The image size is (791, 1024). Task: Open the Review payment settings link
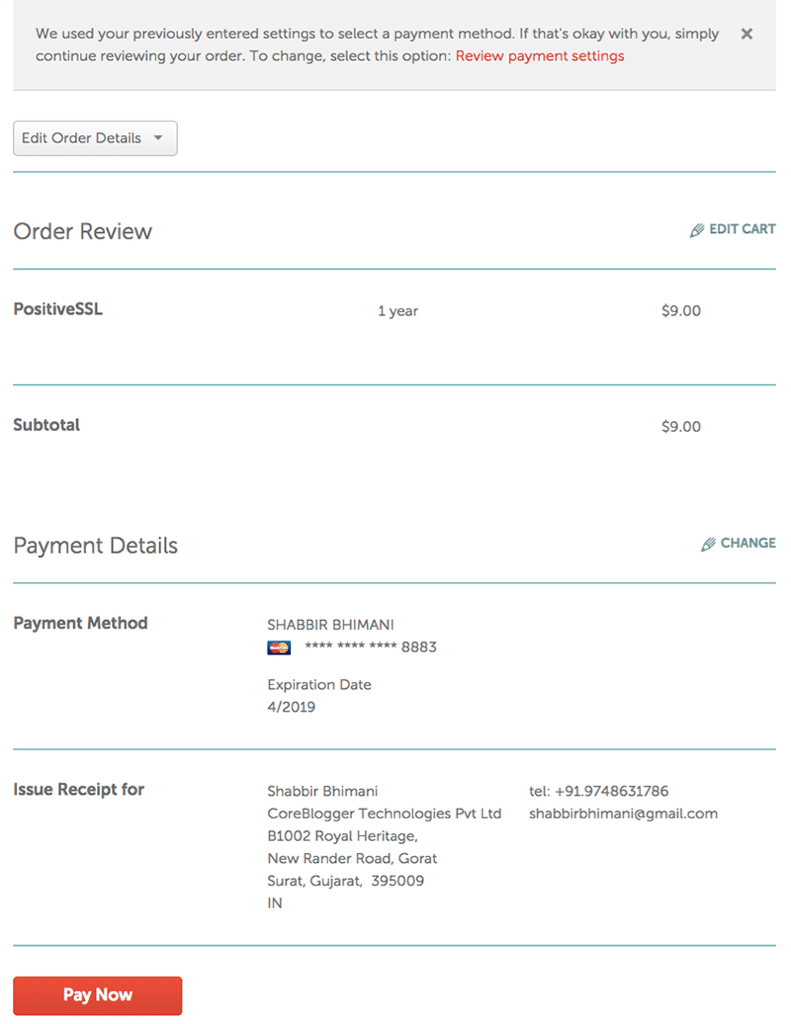(540, 56)
